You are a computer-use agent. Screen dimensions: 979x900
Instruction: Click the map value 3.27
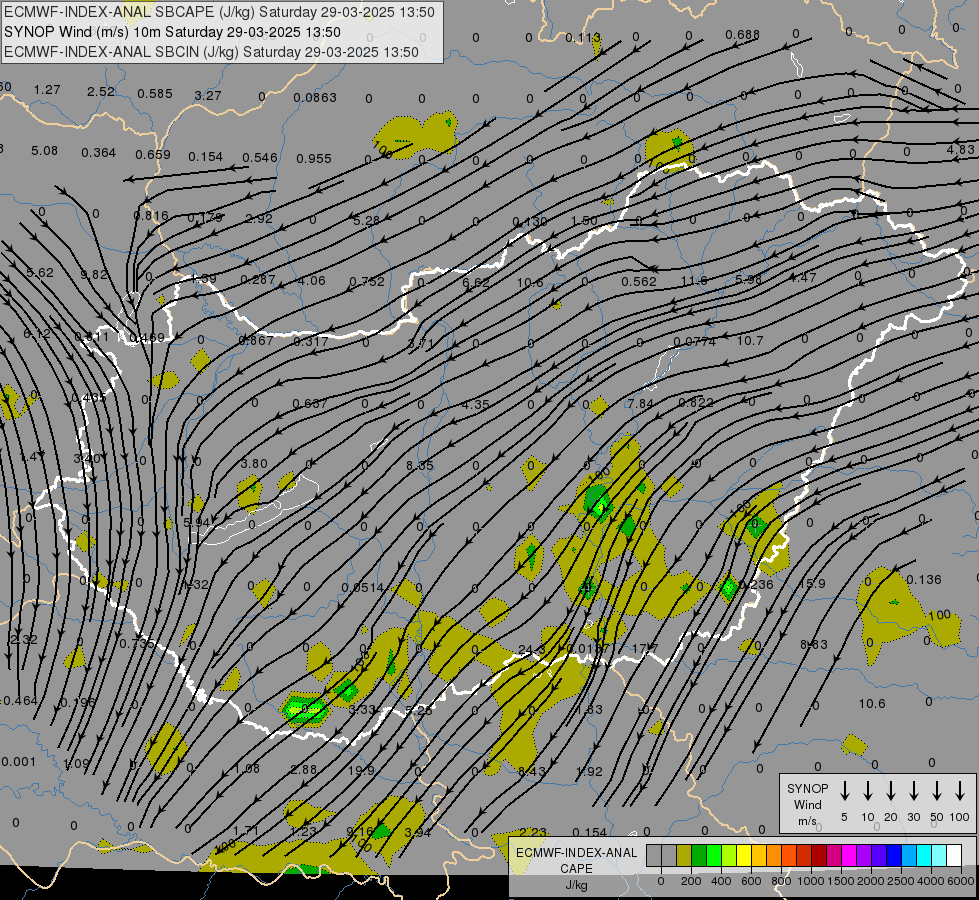point(208,96)
